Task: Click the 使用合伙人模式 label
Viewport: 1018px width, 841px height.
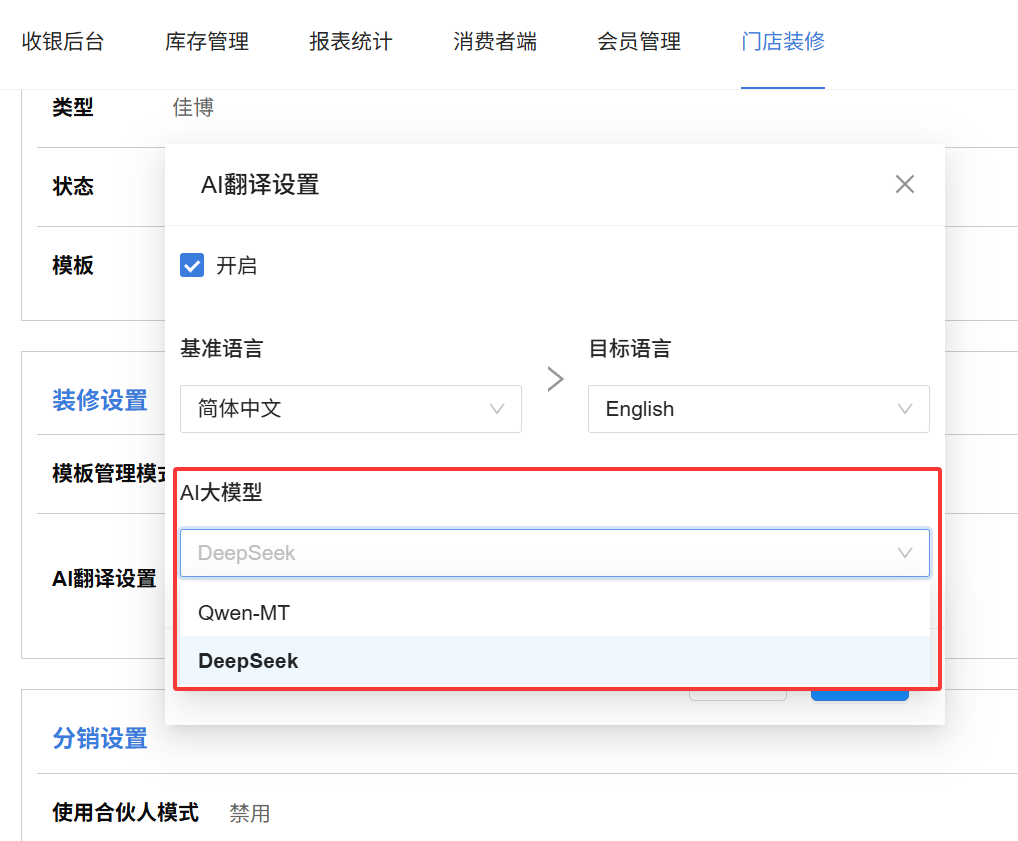Action: (x=125, y=812)
